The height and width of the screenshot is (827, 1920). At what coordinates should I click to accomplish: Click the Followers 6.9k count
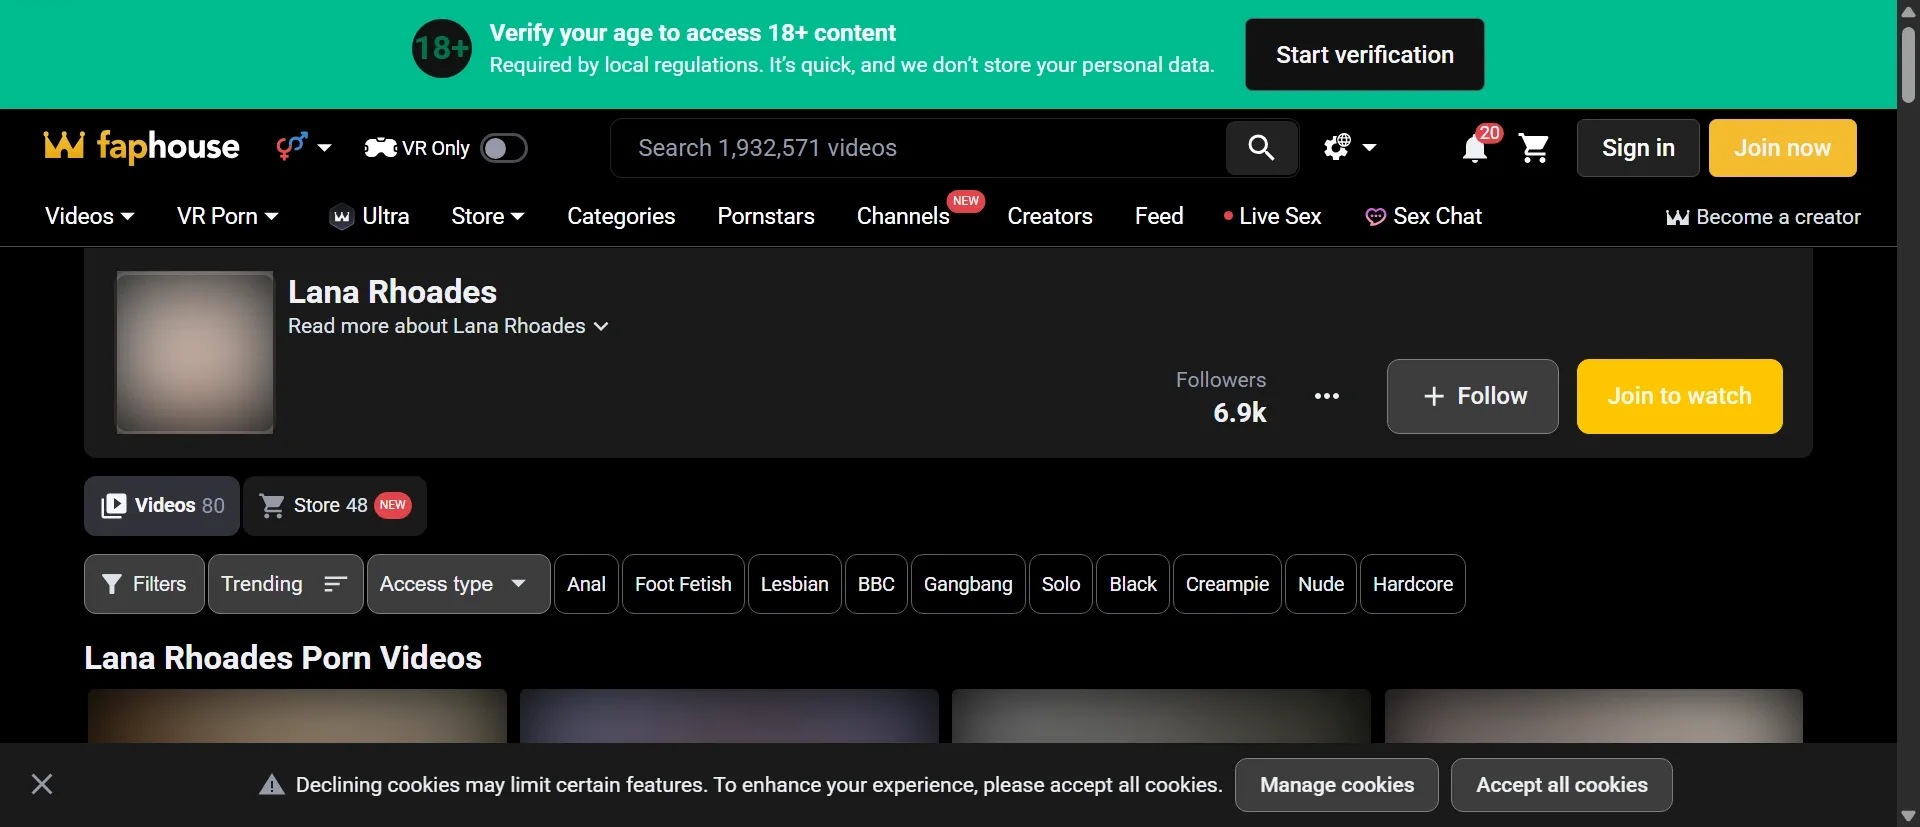1221,397
